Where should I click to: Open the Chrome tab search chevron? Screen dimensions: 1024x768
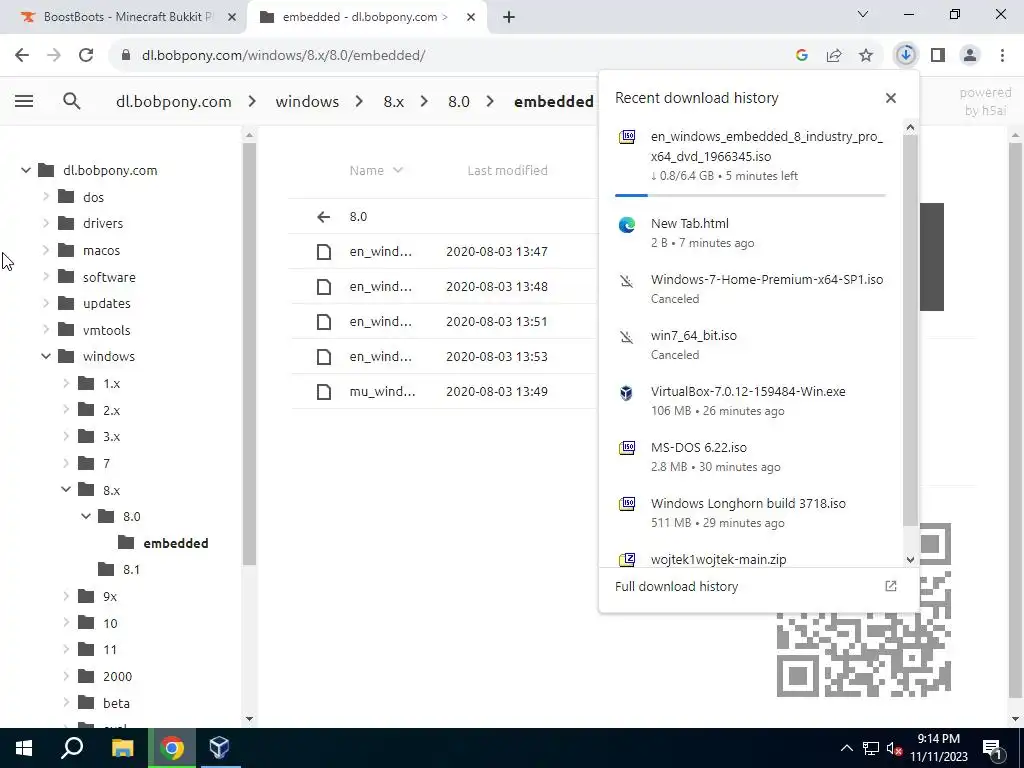click(863, 14)
